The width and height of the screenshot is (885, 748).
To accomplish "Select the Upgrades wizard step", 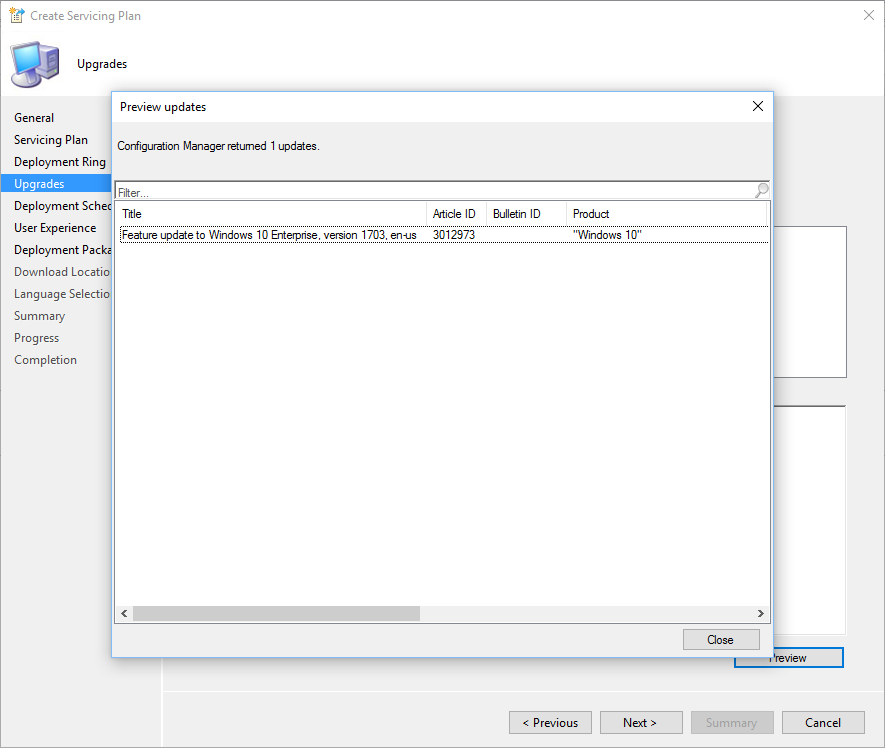I will click(x=56, y=183).
